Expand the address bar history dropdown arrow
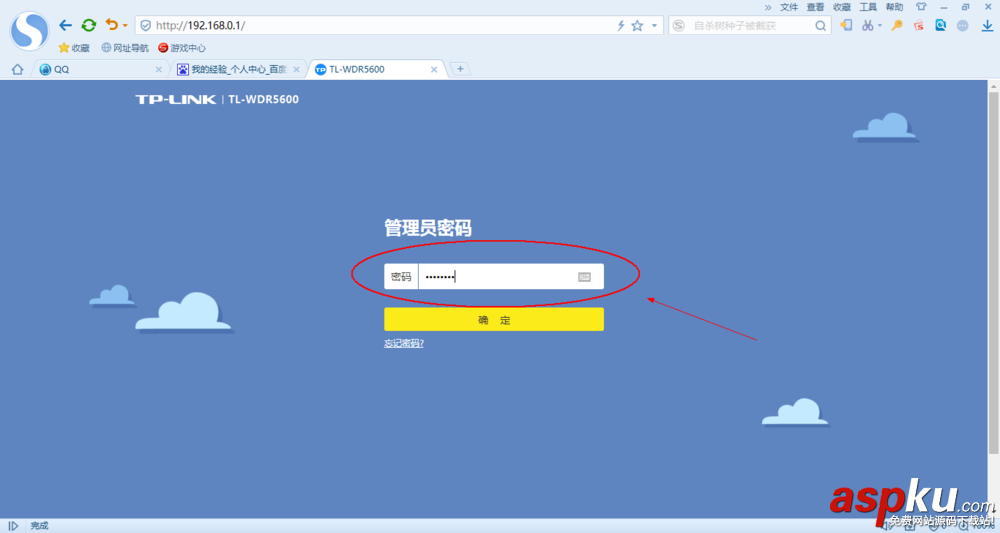1000x533 pixels. pos(654,26)
